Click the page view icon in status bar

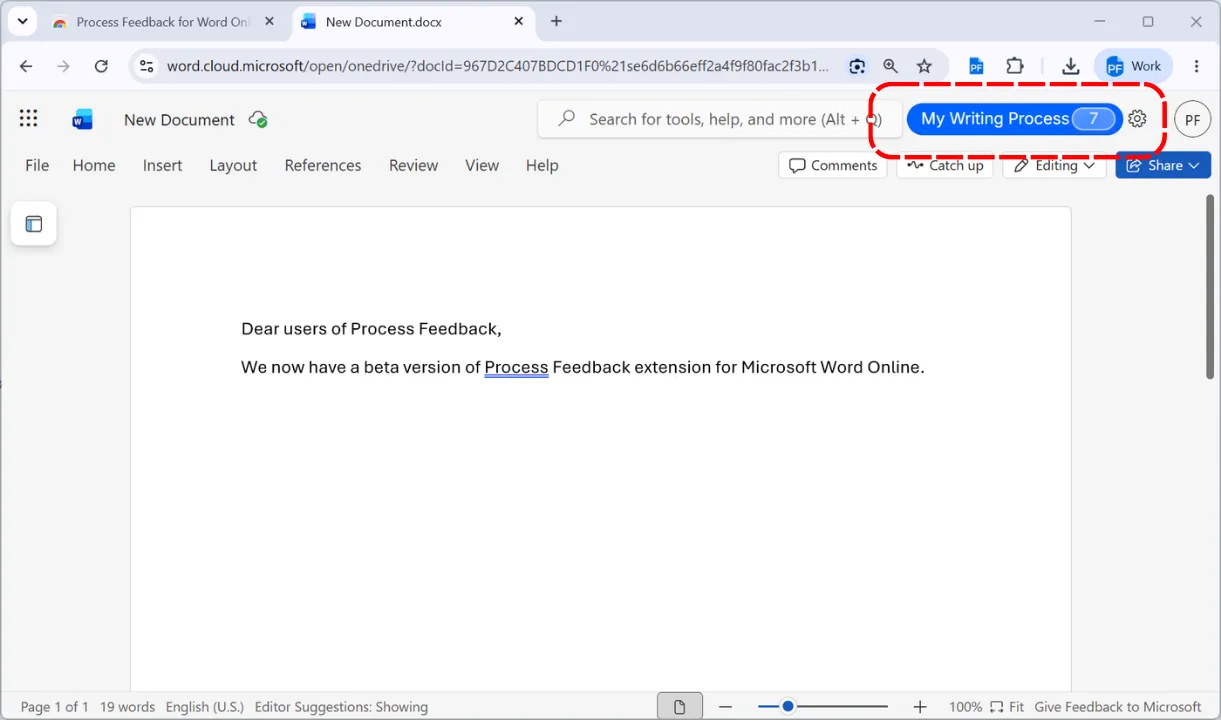coord(680,707)
